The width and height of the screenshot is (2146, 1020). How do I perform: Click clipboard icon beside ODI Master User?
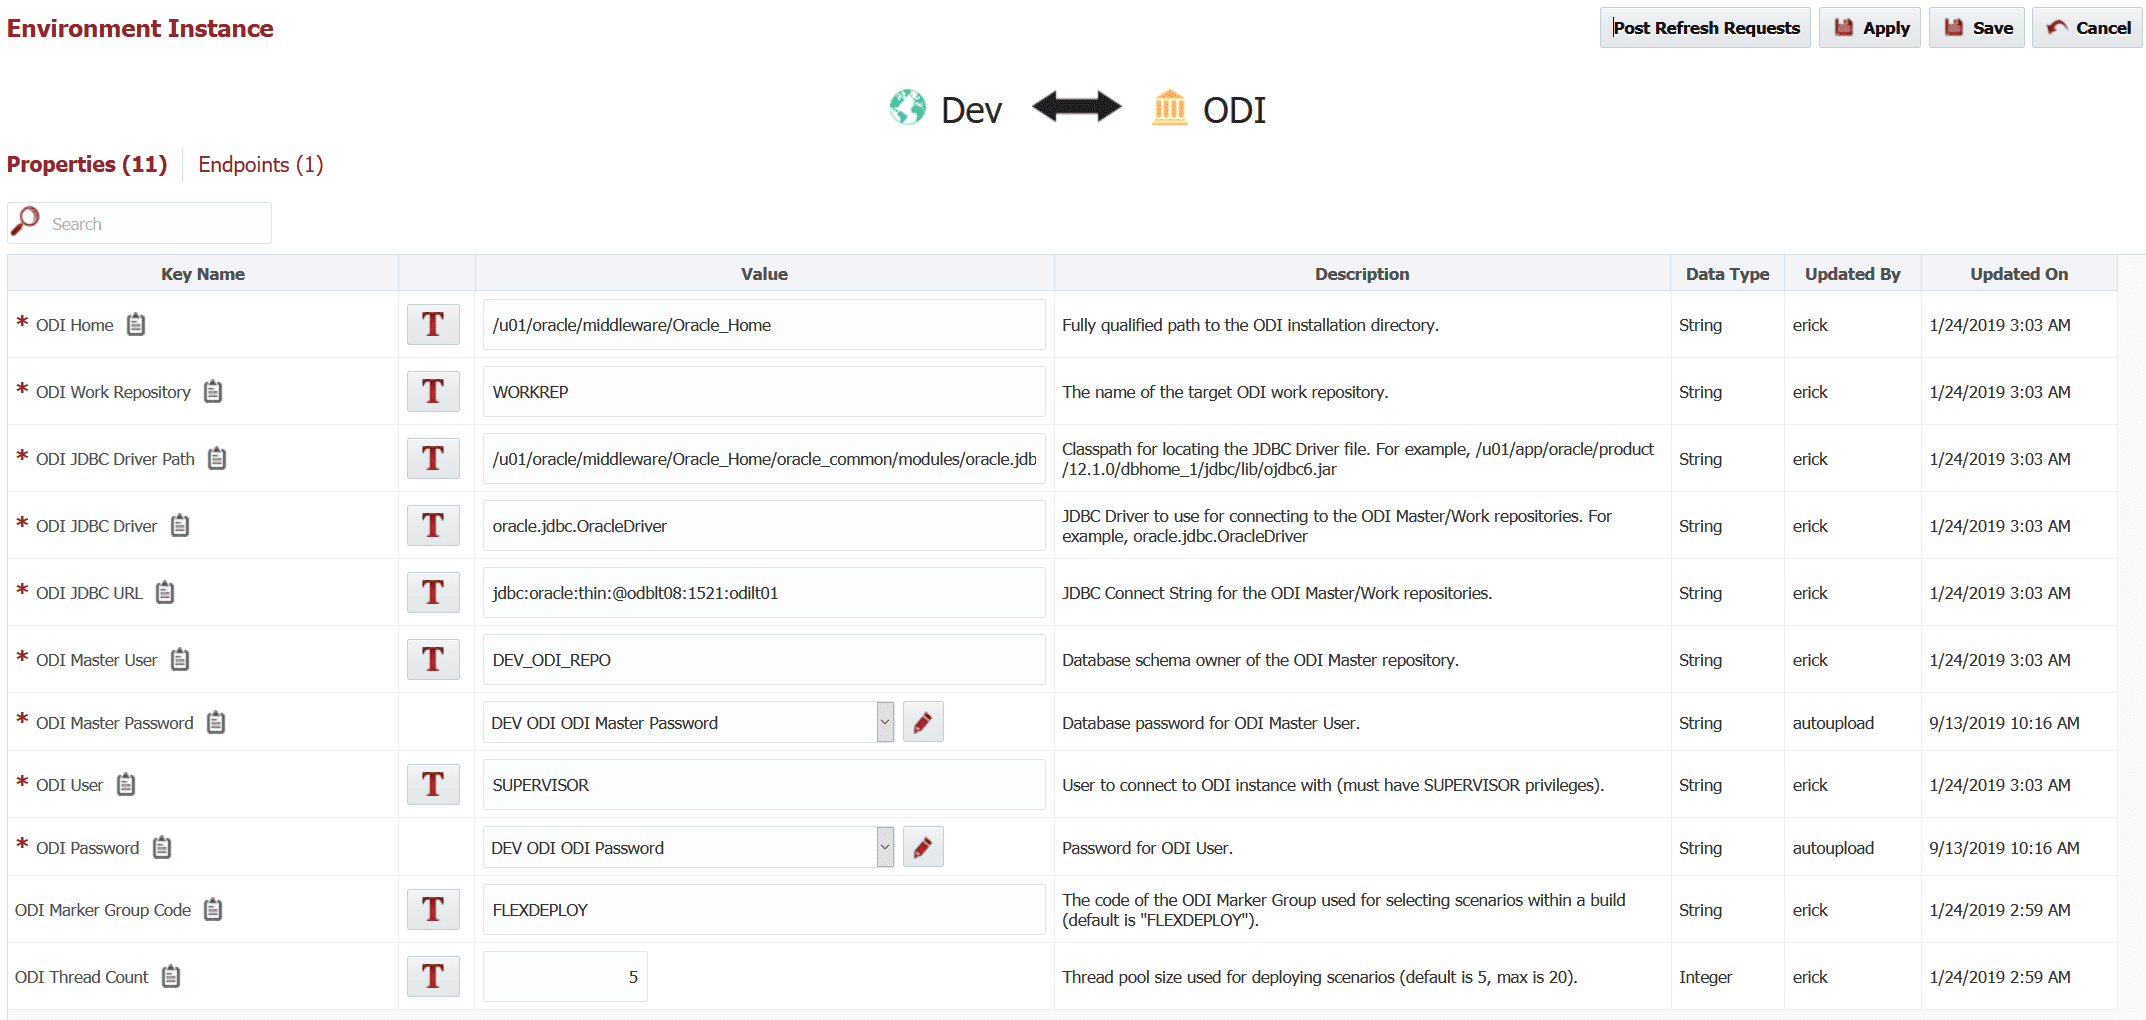(x=180, y=660)
